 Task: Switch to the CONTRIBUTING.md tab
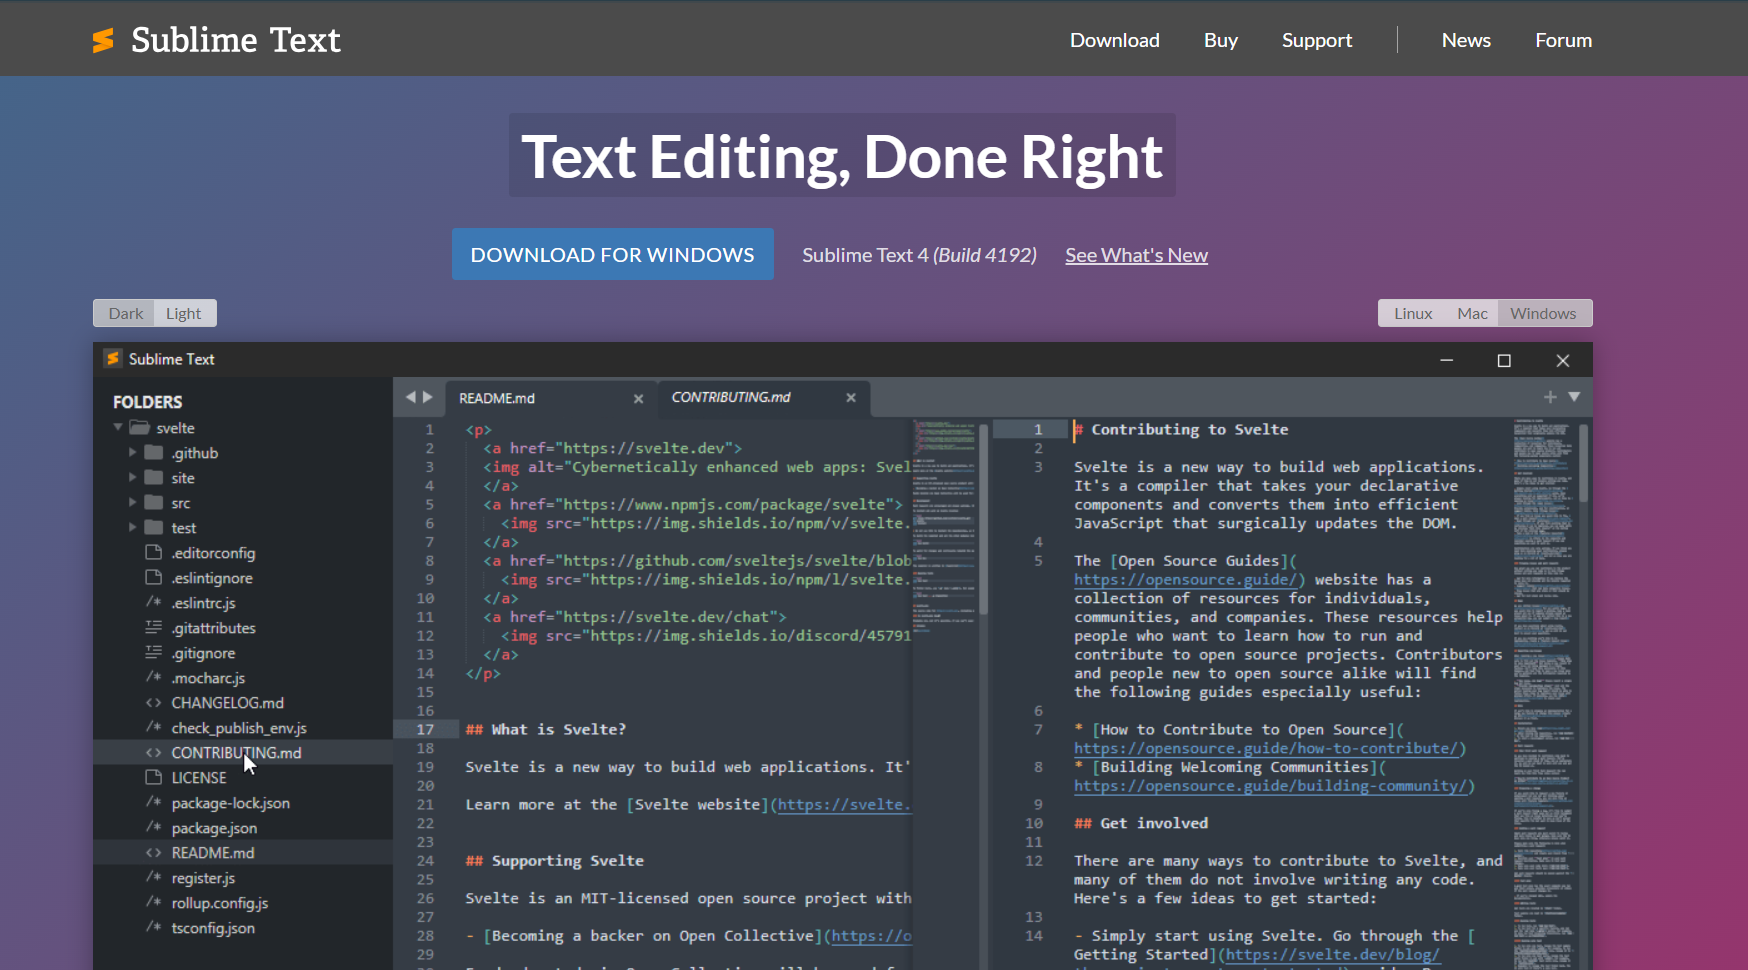[x=732, y=397]
